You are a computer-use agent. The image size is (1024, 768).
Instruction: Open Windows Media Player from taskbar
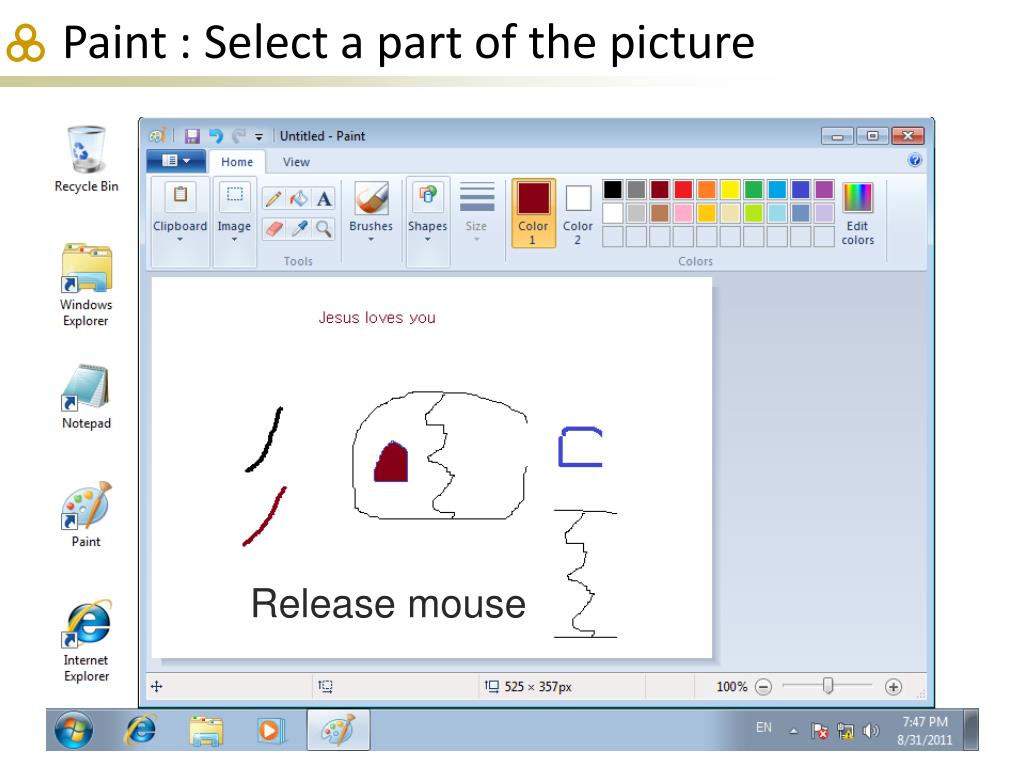[x=270, y=730]
